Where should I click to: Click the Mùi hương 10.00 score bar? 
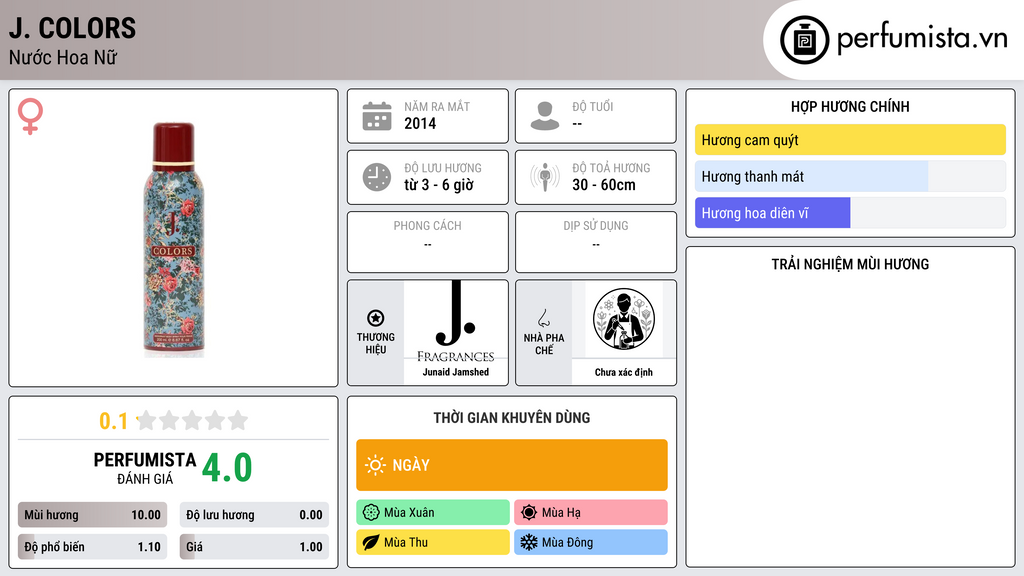click(92, 515)
